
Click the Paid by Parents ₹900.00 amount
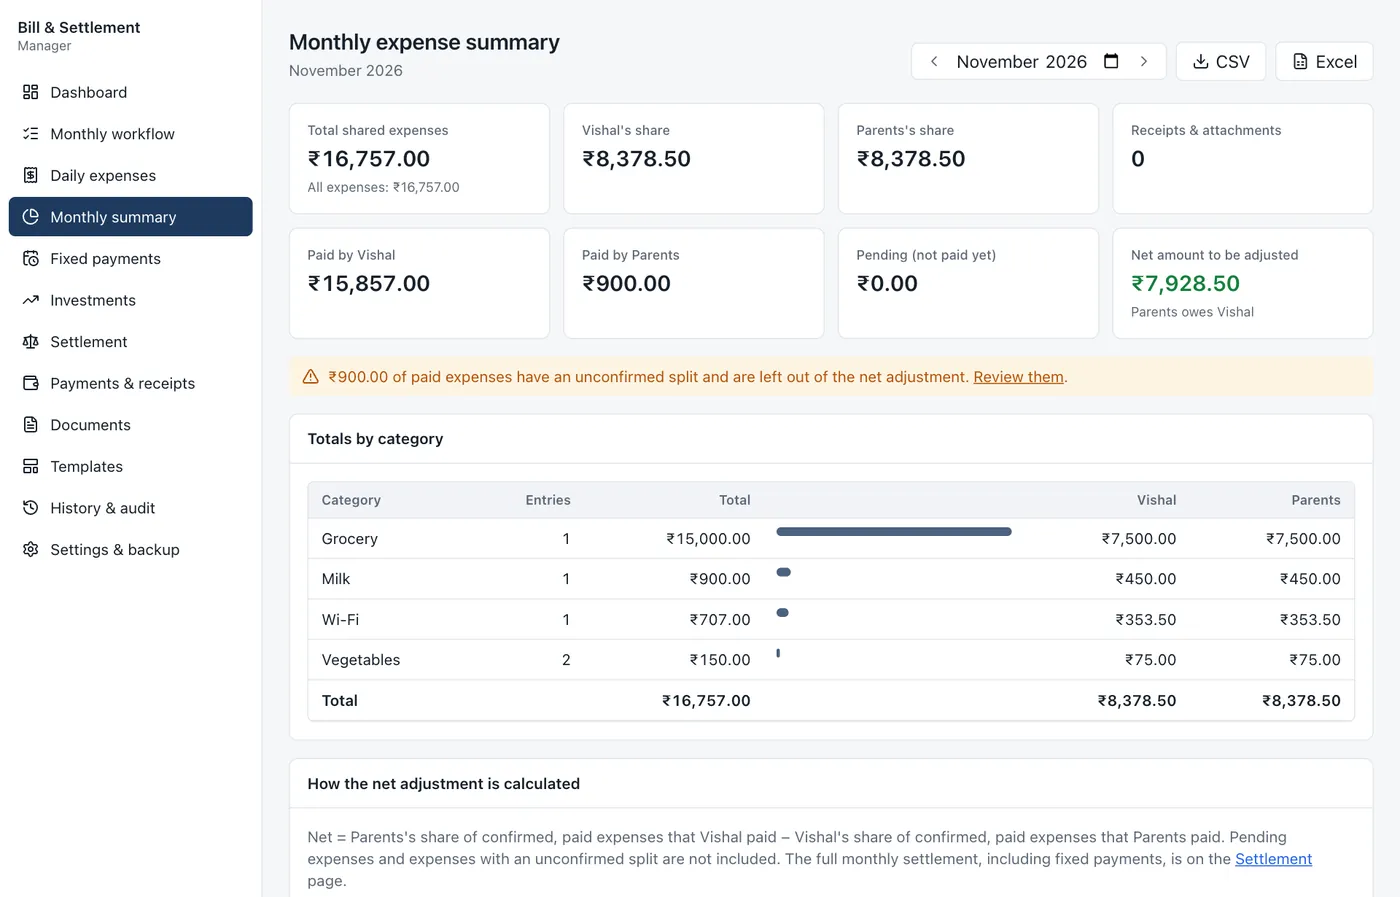[x=627, y=284]
